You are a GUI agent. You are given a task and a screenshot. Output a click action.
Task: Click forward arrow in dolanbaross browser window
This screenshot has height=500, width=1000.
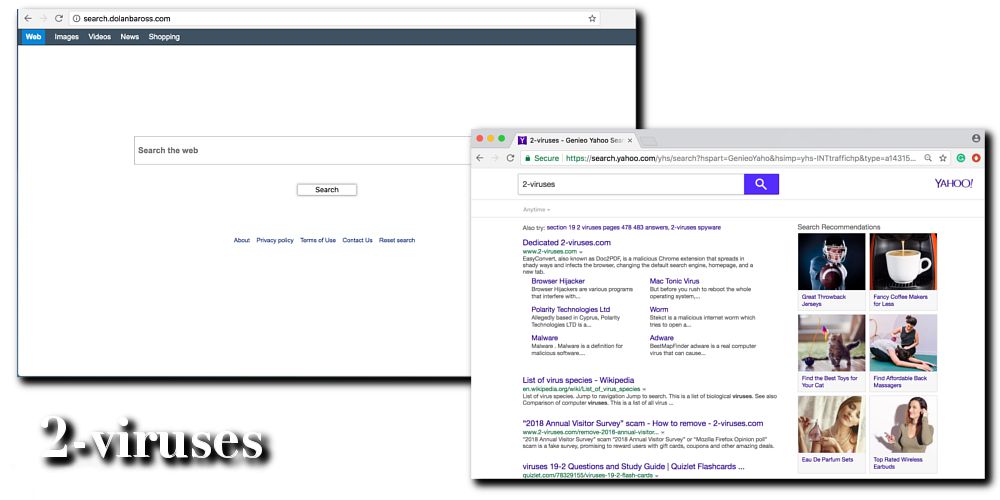43,18
